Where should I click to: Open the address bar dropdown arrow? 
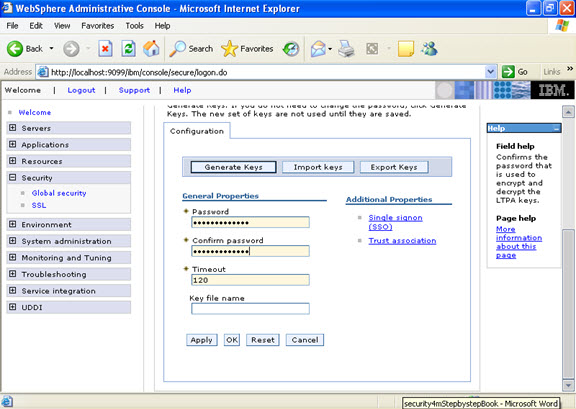coord(490,72)
